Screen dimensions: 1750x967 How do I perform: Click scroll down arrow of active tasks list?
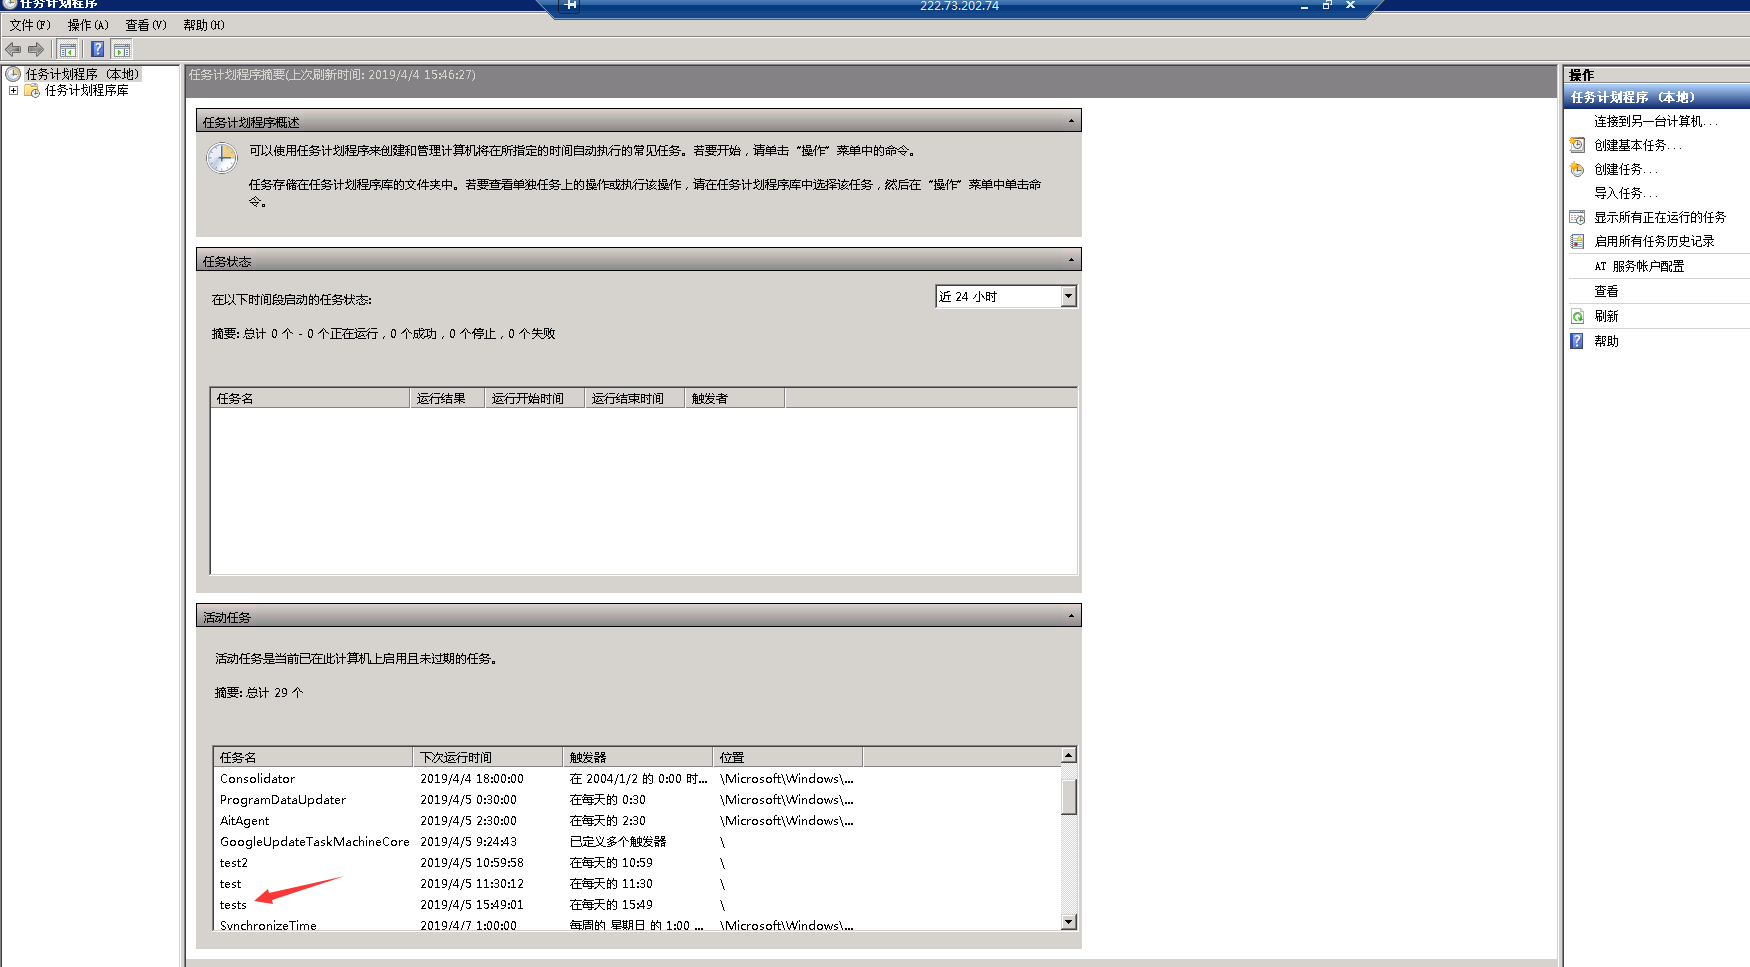pos(1069,922)
